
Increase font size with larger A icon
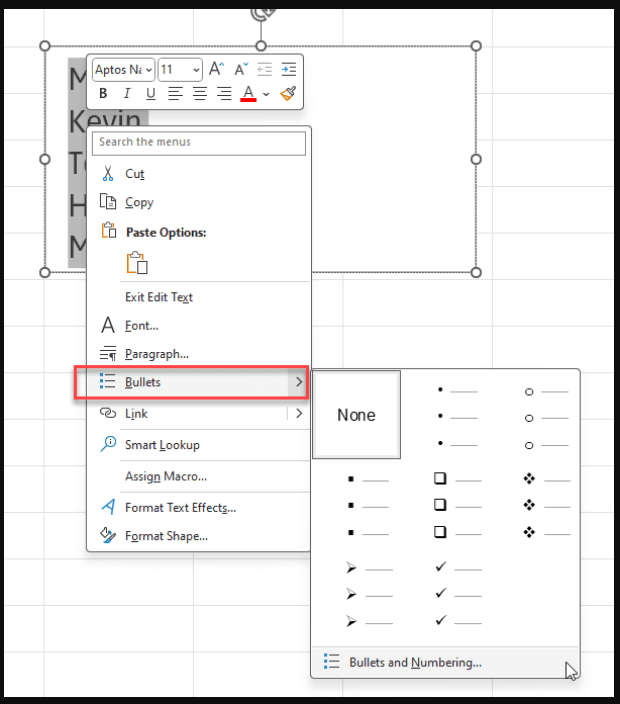(x=216, y=69)
